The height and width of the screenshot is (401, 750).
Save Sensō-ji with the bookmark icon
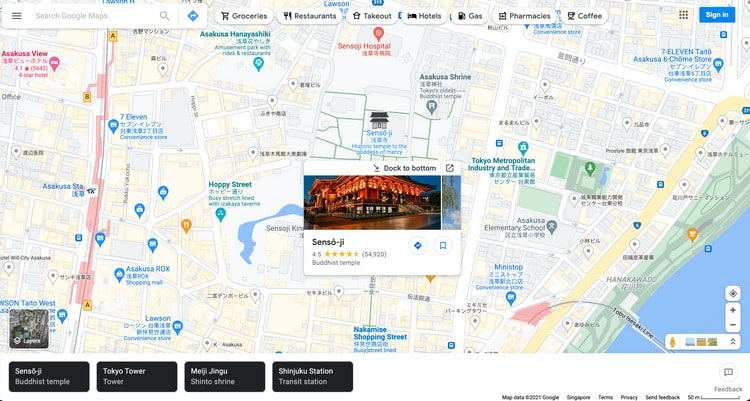443,246
